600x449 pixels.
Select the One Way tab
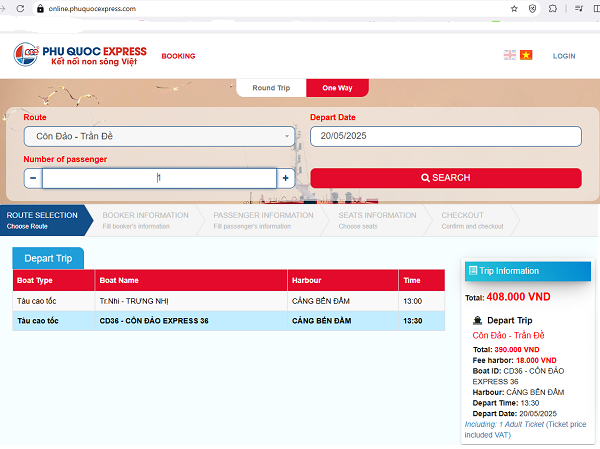pyautogui.click(x=337, y=88)
